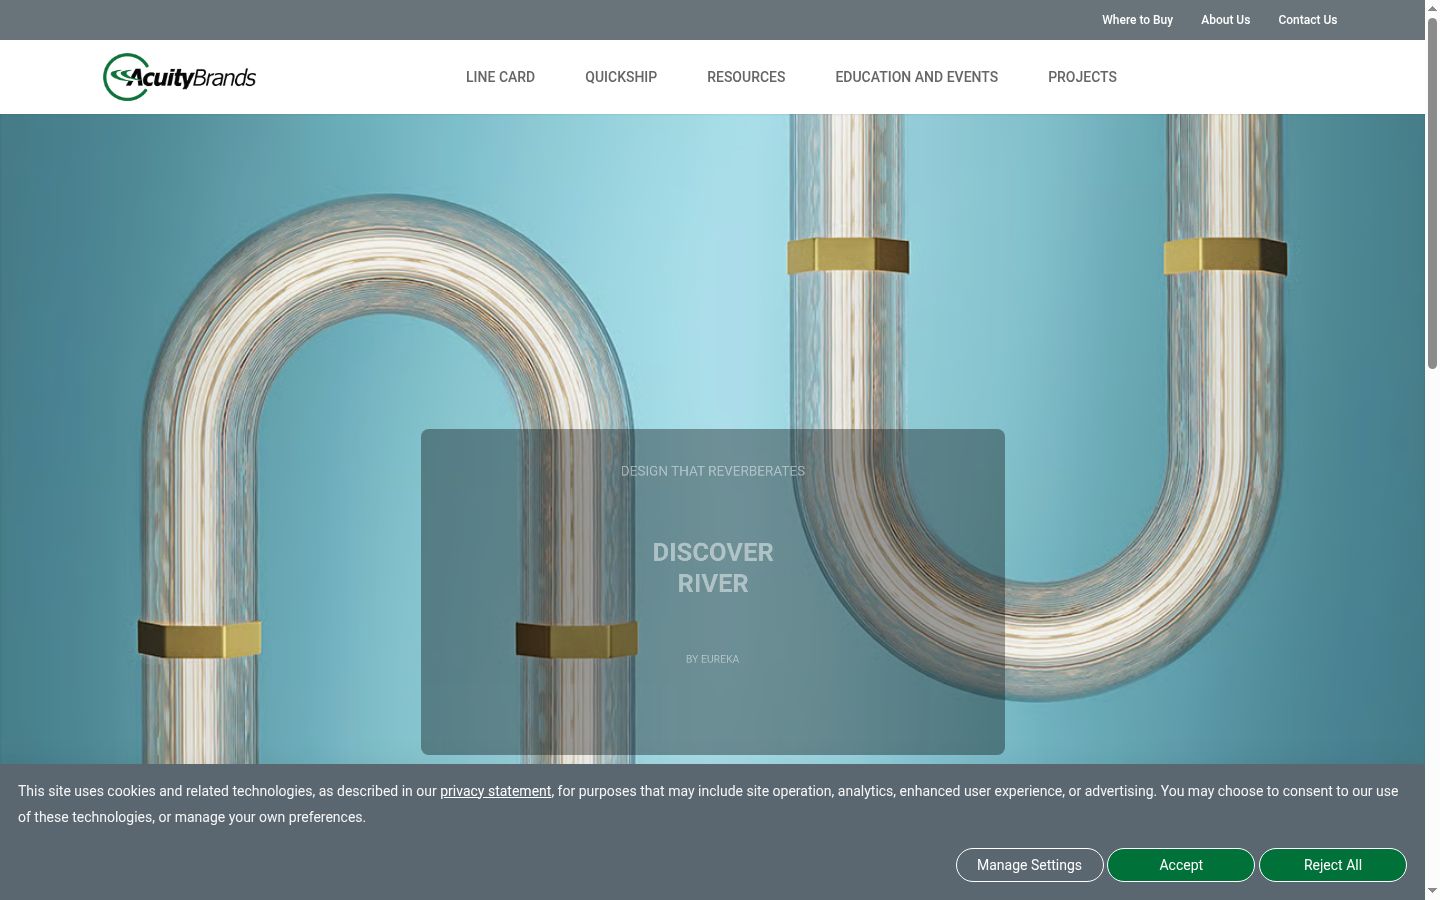The height and width of the screenshot is (900, 1440).
Task: Click the scrollbar up arrow
Action: [x=1432, y=7]
